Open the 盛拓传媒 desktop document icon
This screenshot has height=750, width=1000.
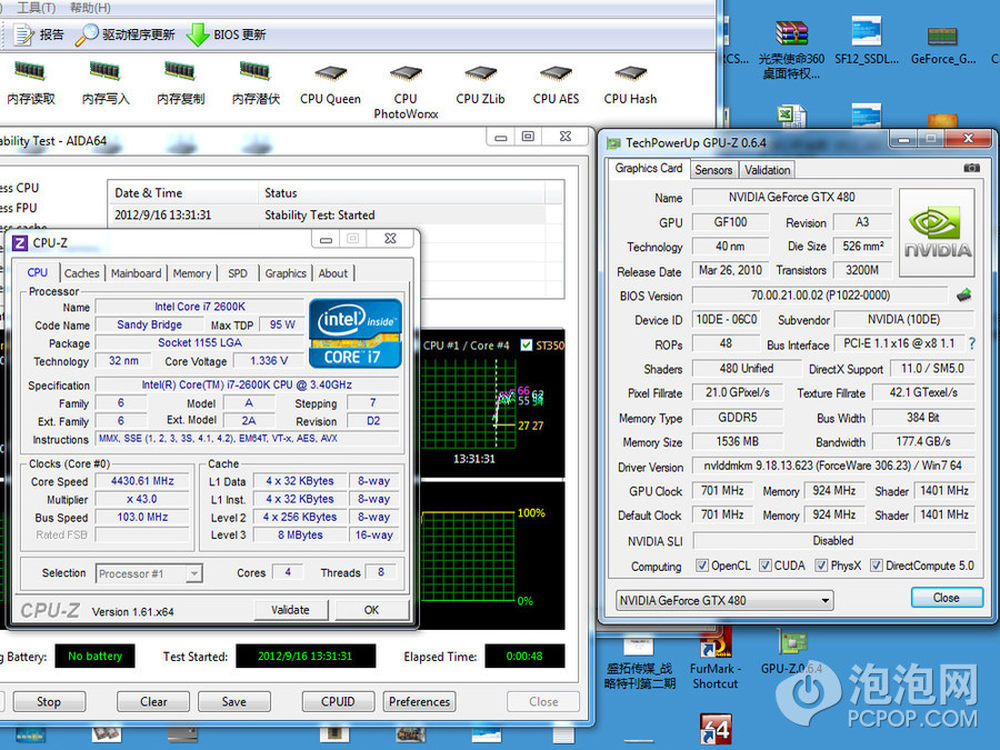point(640,661)
